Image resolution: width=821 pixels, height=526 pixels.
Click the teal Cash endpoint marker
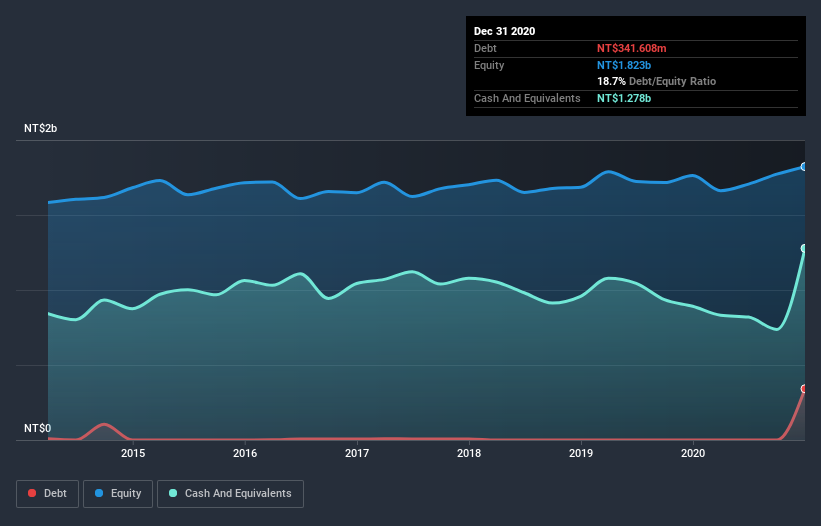point(804,248)
